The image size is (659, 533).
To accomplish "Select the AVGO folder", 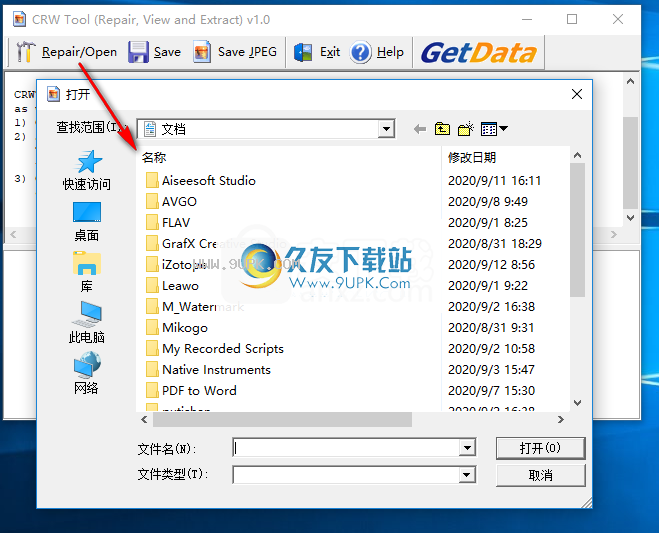I will pyautogui.click(x=171, y=202).
